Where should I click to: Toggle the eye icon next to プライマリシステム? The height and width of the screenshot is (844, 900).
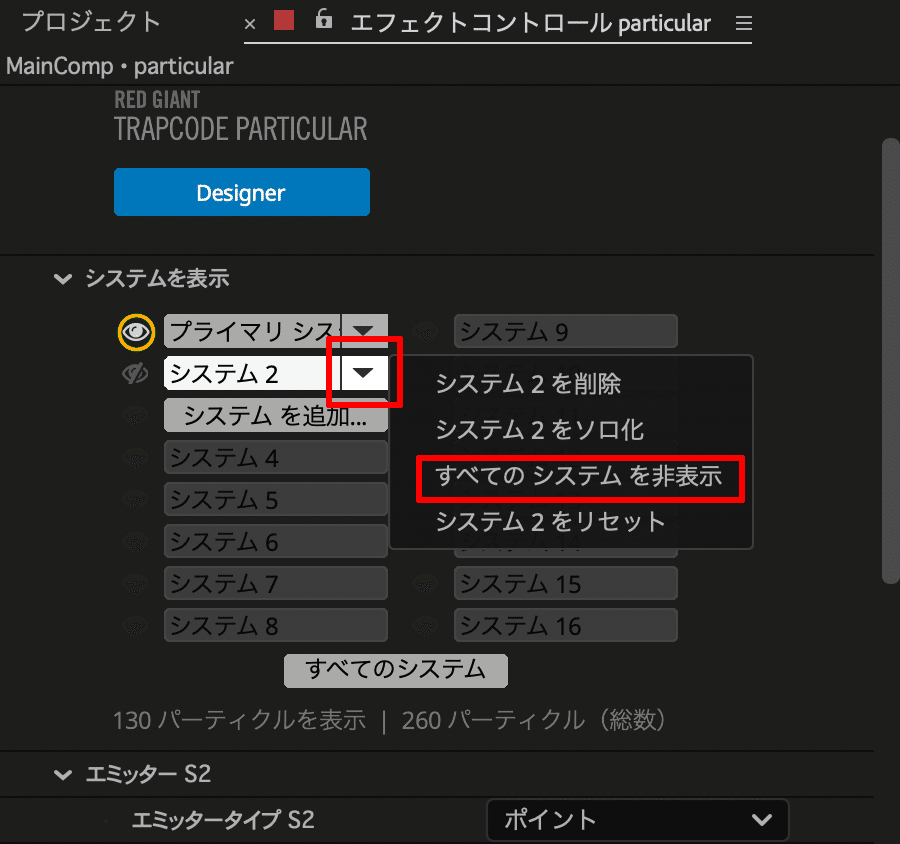point(136,331)
